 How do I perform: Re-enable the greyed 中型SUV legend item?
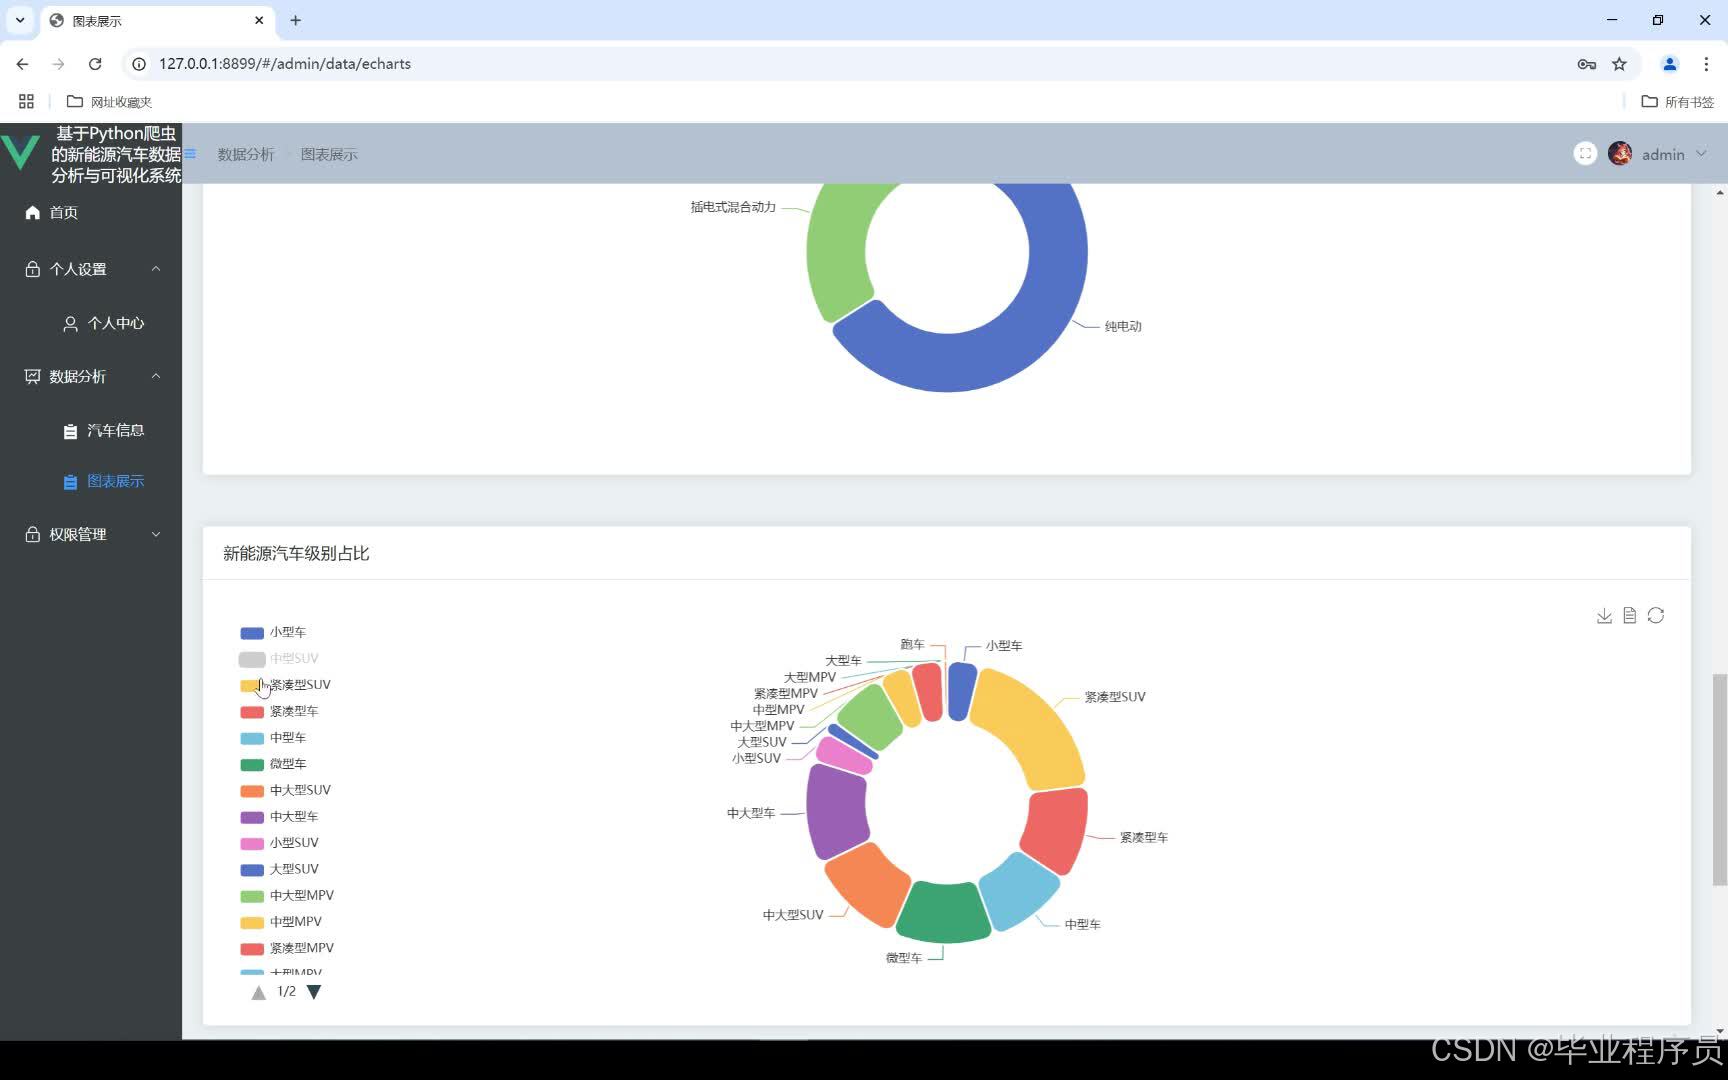[279, 658]
